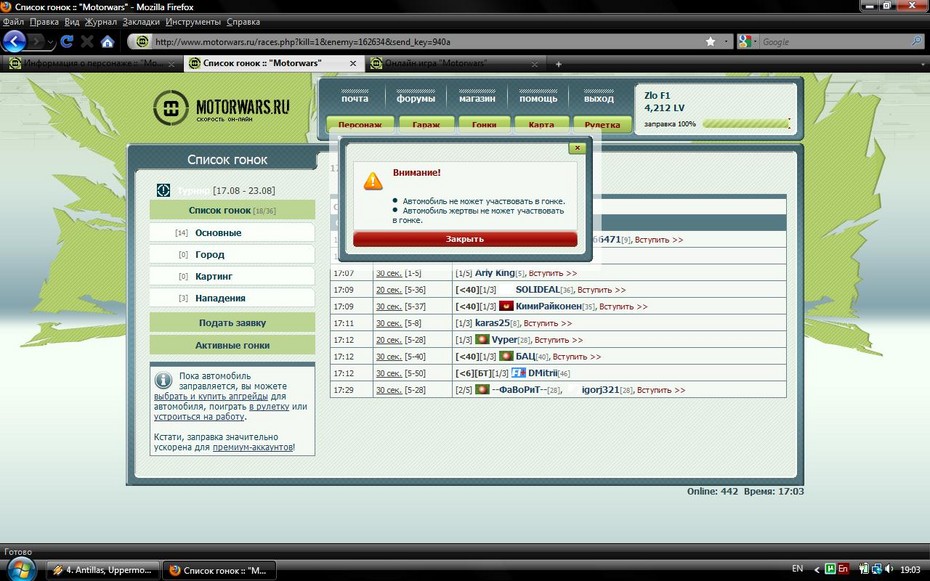The width and height of the screenshot is (930, 581).
Task: Click the Firefox Список гонок taskbar button
Action: coord(219,570)
